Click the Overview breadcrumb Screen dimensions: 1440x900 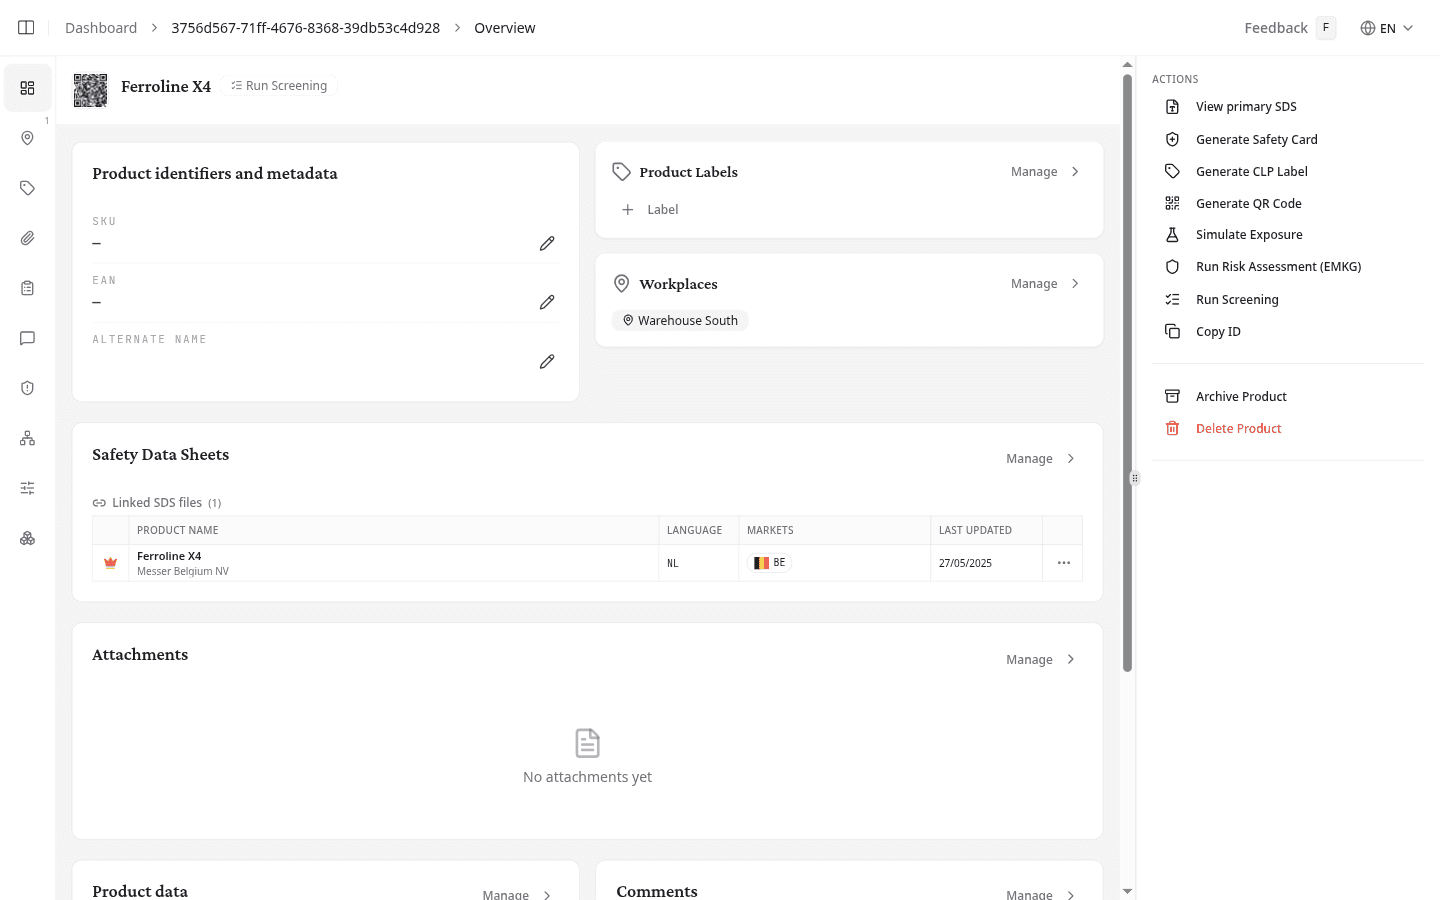click(x=505, y=28)
